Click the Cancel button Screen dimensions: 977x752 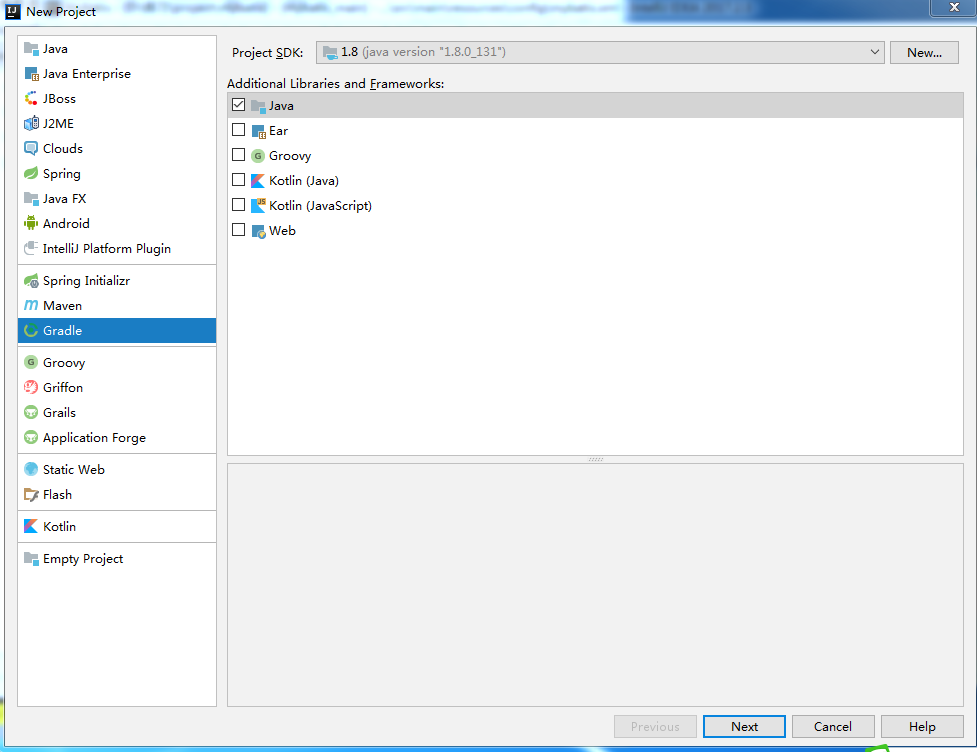[x=833, y=726]
